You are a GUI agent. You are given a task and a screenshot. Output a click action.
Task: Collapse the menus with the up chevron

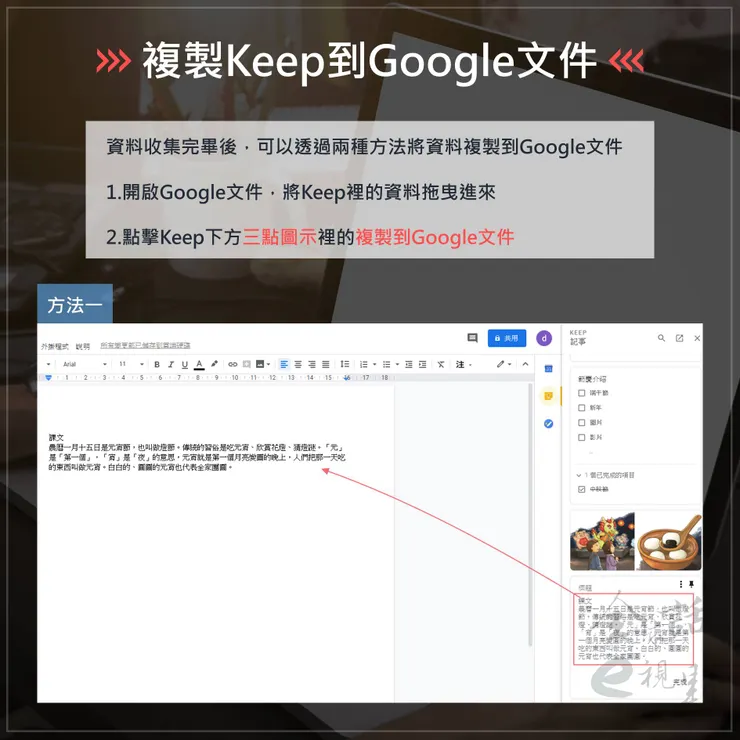tap(525, 364)
